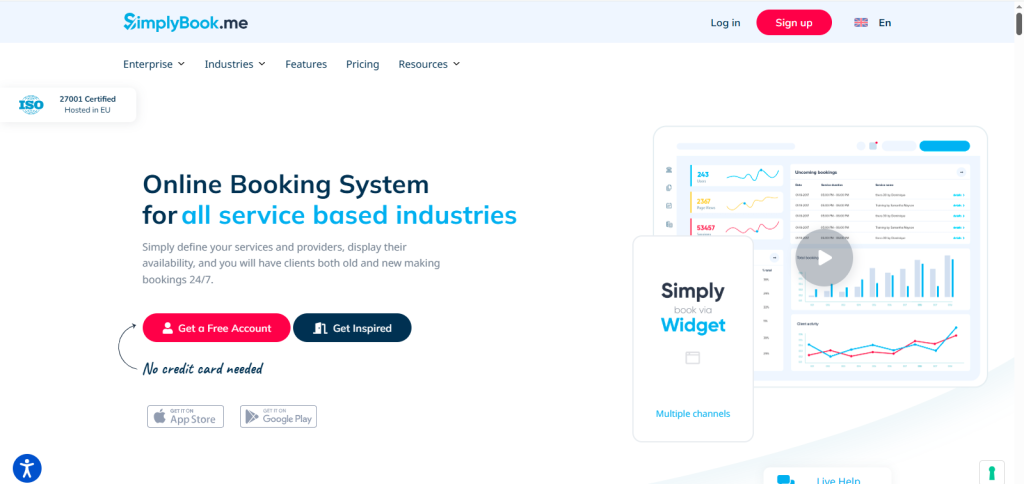
Task: Open the Features page
Action: [x=306, y=64]
